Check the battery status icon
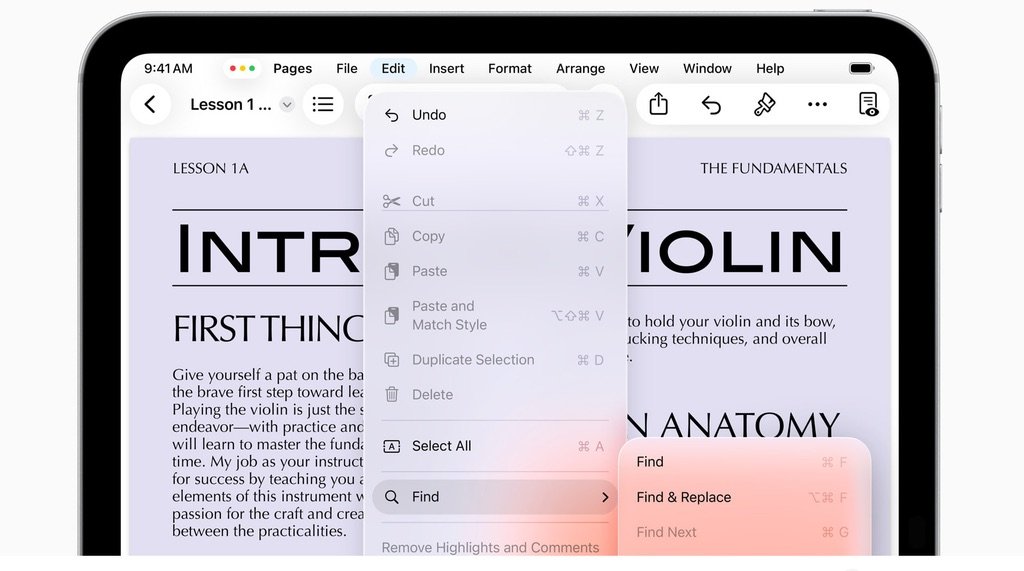 (x=861, y=69)
